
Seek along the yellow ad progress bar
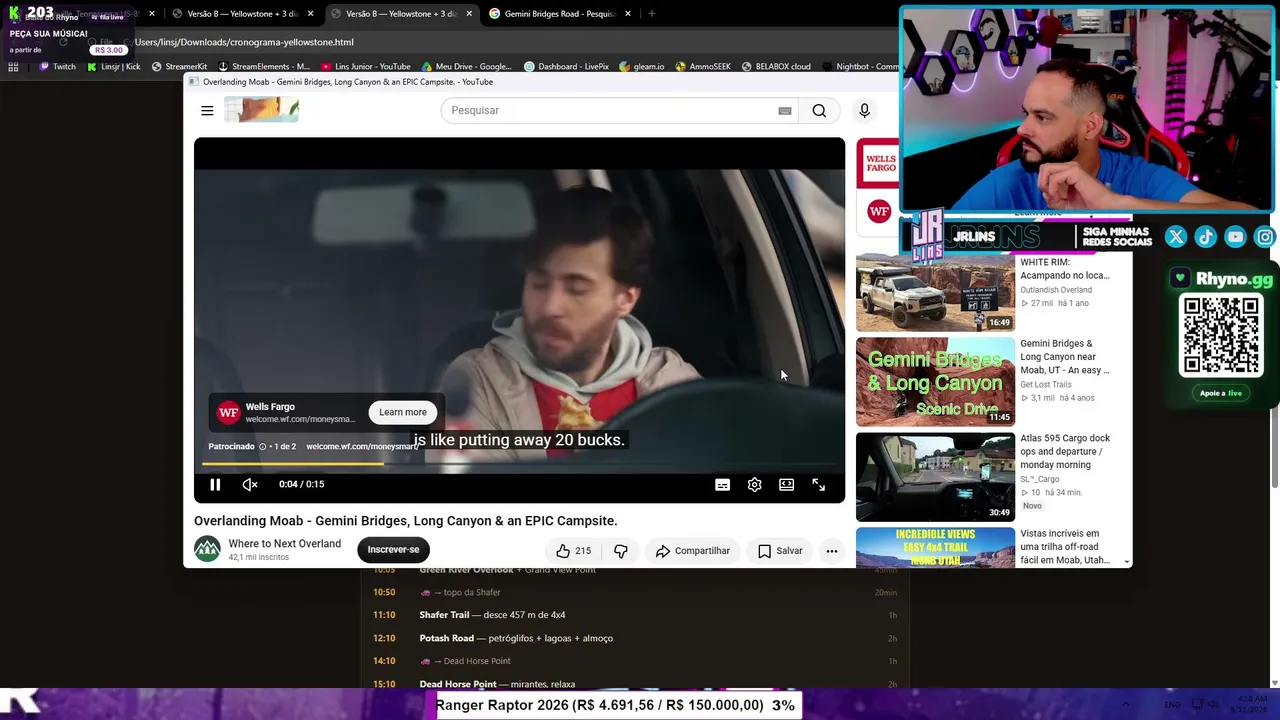coord(519,464)
